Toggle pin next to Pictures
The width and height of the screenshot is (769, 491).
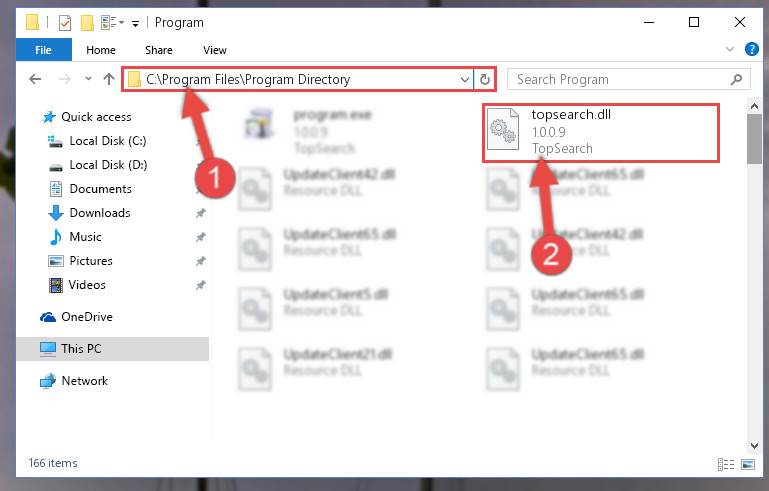tap(201, 261)
